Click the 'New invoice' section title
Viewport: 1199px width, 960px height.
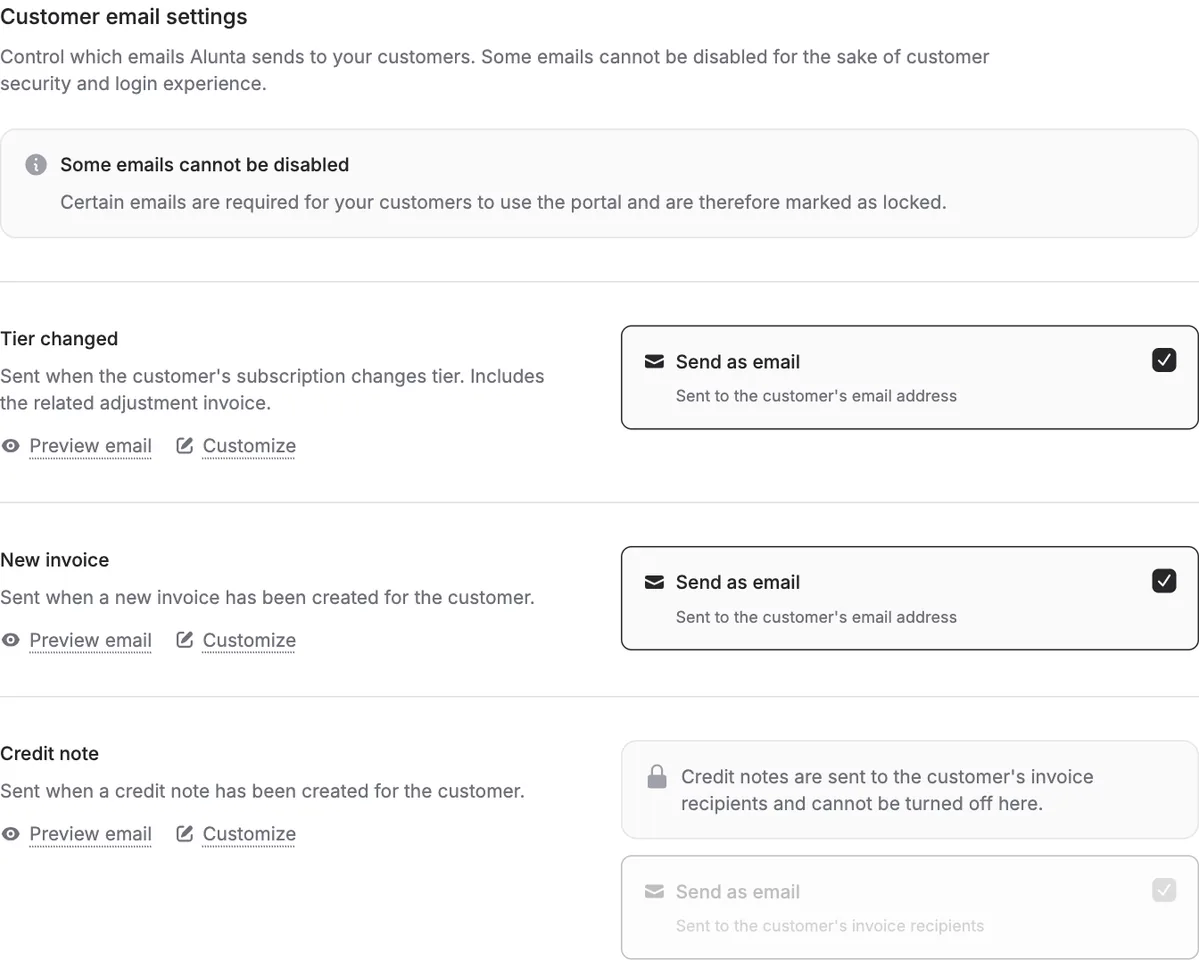click(54, 560)
